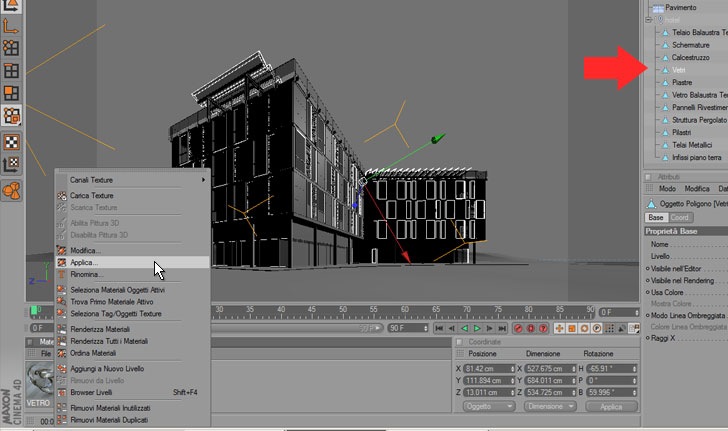Select Schermature object in the tree
The image size is (728, 431).
[x=690, y=45]
